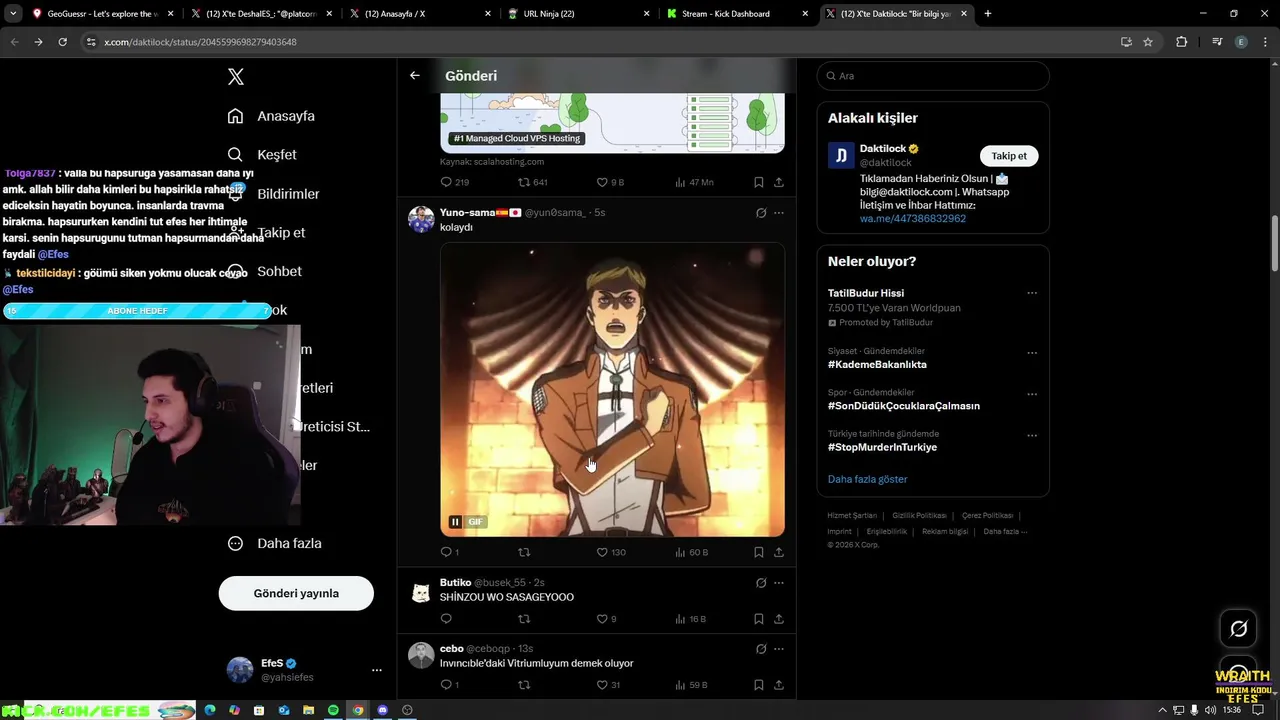
Task: Open #StopMurderInTurkiye trend
Action: [x=882, y=447]
